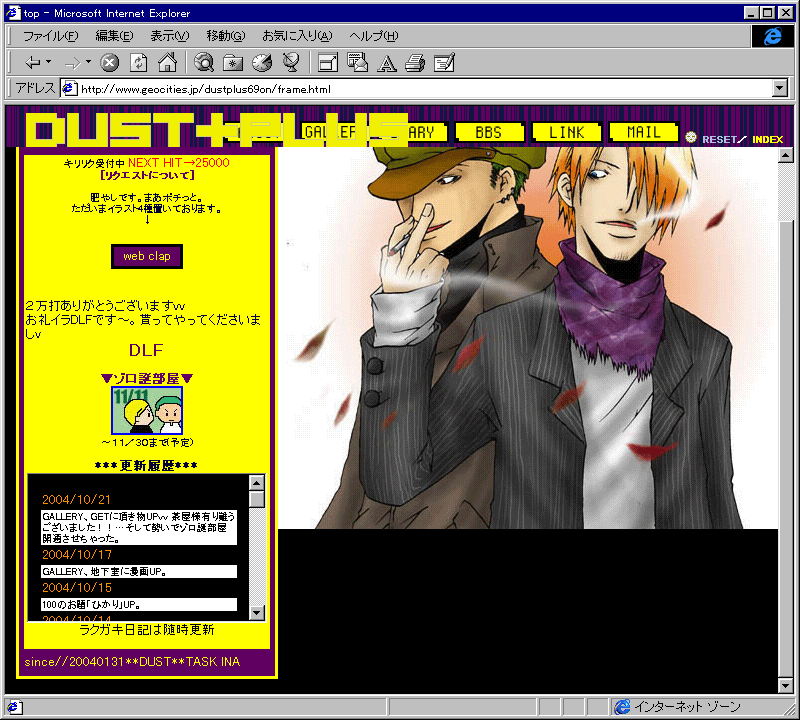Click the update history scrollbar thumb

pyautogui.click(x=257, y=499)
